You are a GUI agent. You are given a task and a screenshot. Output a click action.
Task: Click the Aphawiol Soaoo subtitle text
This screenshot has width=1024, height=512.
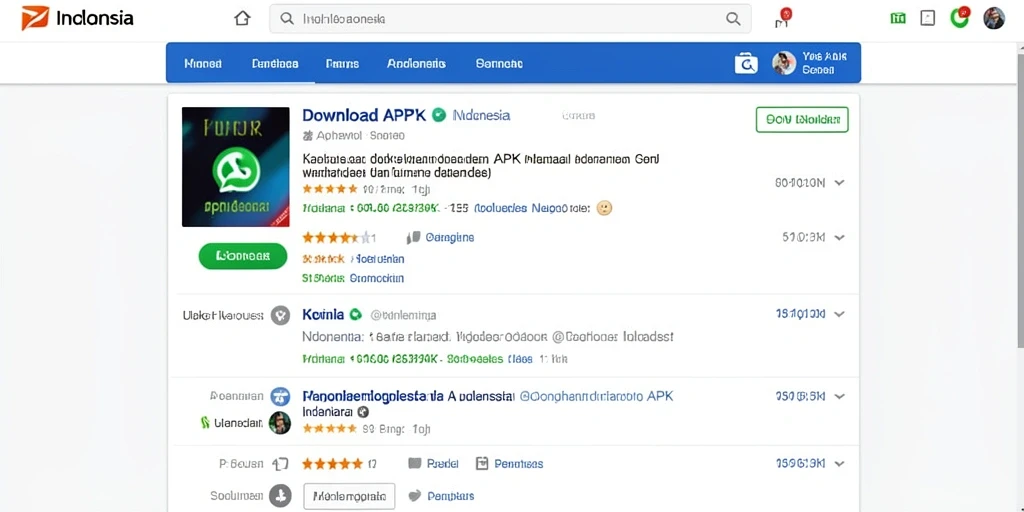click(x=360, y=136)
